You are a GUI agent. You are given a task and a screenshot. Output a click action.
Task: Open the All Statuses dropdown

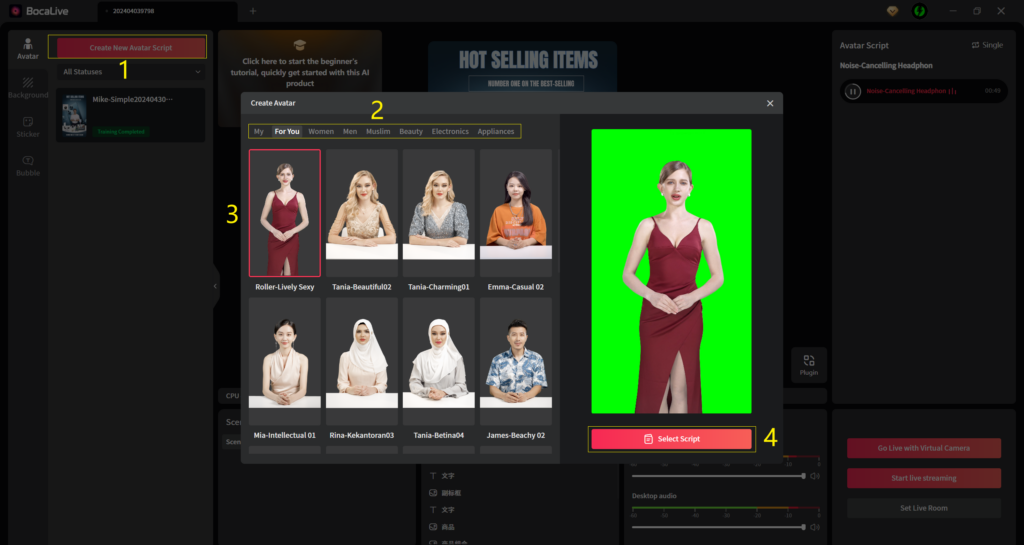pos(131,72)
